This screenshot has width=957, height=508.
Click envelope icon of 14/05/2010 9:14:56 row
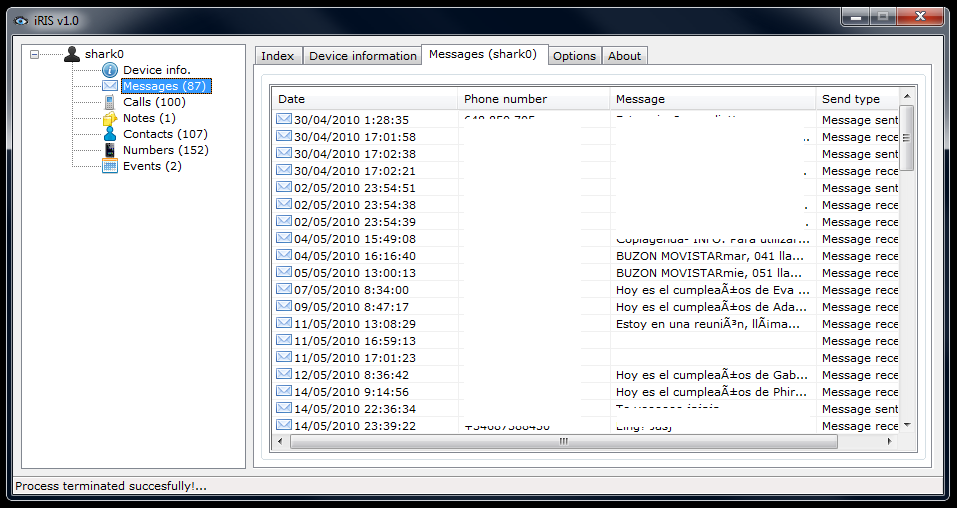(284, 391)
